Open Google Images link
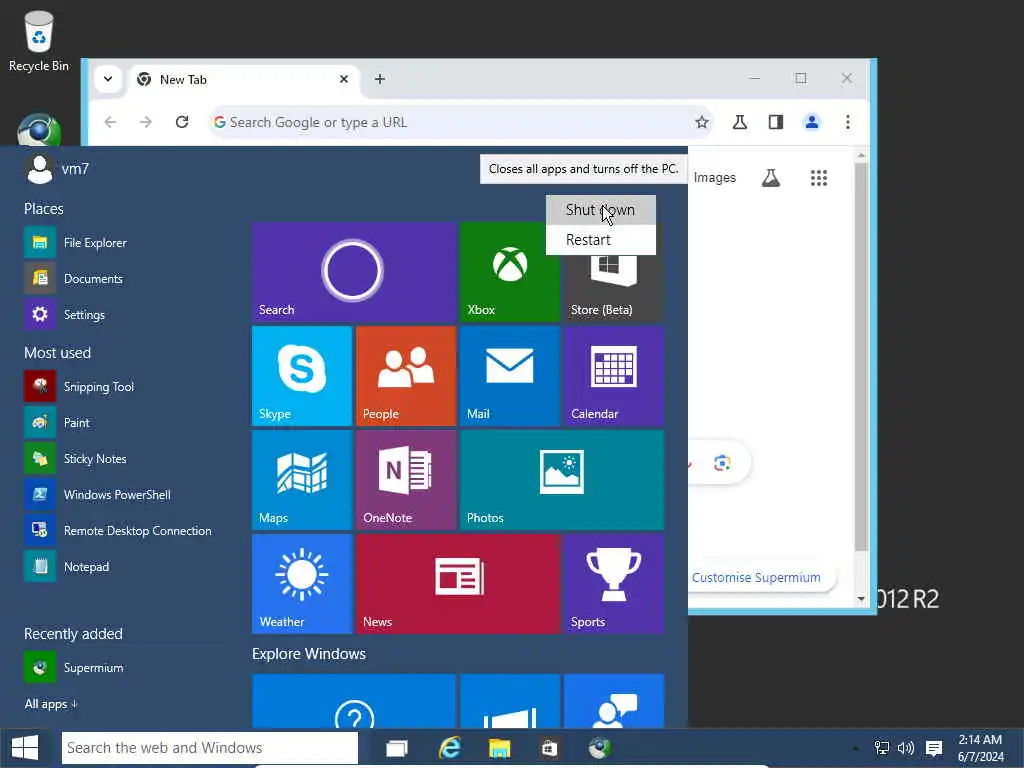Viewport: 1024px width, 768px height. (714, 178)
